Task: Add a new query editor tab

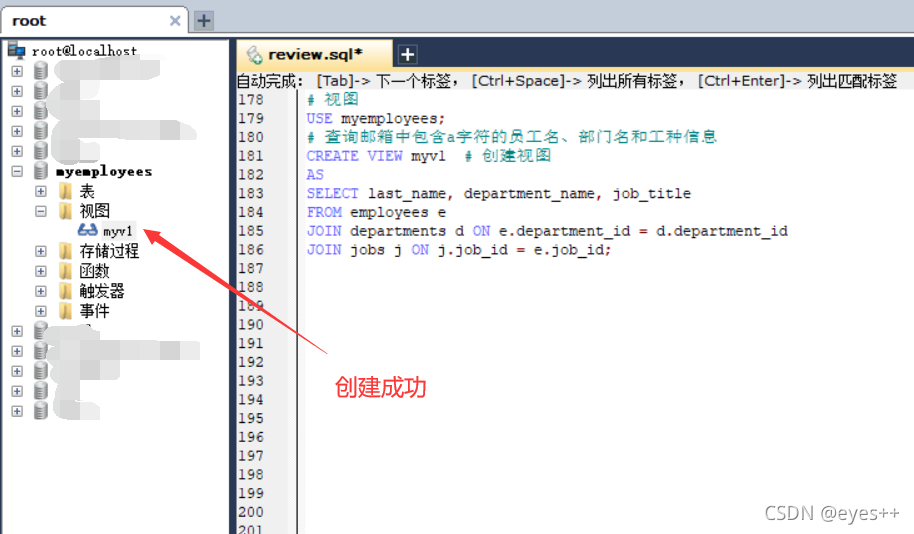Action: (407, 55)
